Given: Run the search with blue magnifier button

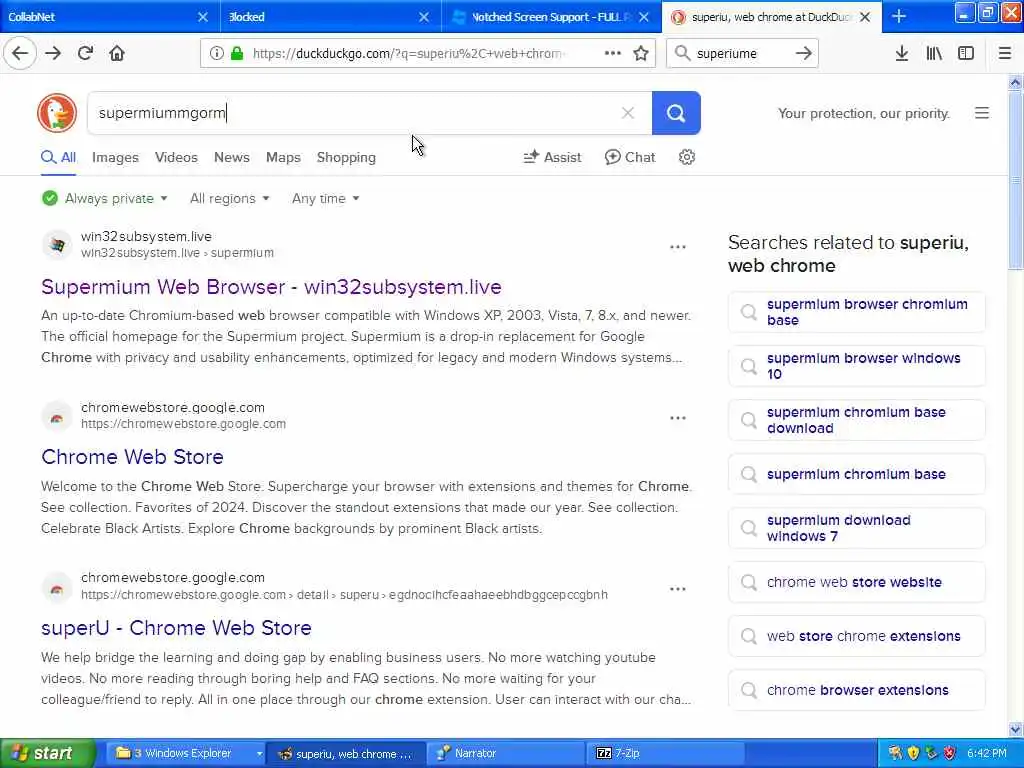Looking at the screenshot, I should (676, 113).
